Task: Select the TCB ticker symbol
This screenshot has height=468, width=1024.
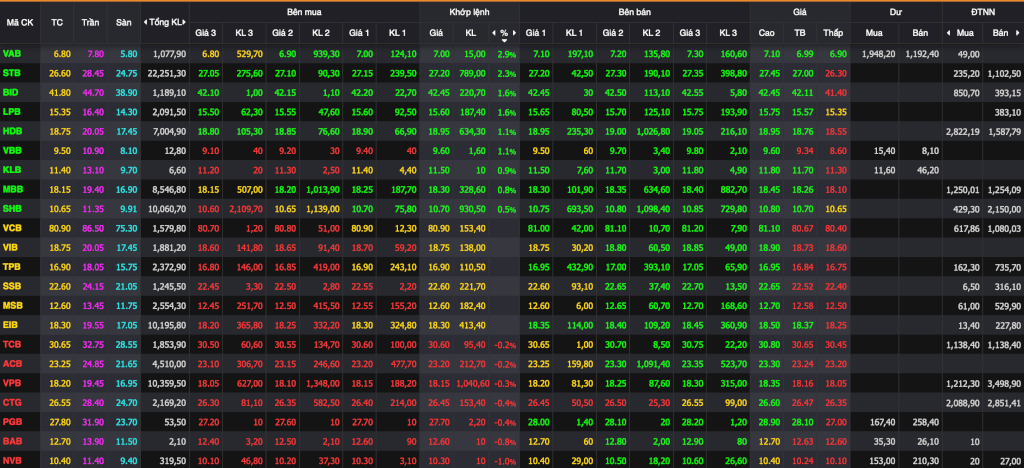Action: click(11, 345)
